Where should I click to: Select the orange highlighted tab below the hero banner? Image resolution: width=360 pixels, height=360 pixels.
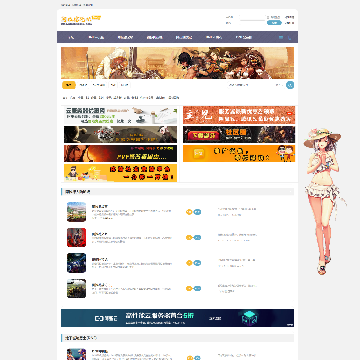[x=69, y=85]
